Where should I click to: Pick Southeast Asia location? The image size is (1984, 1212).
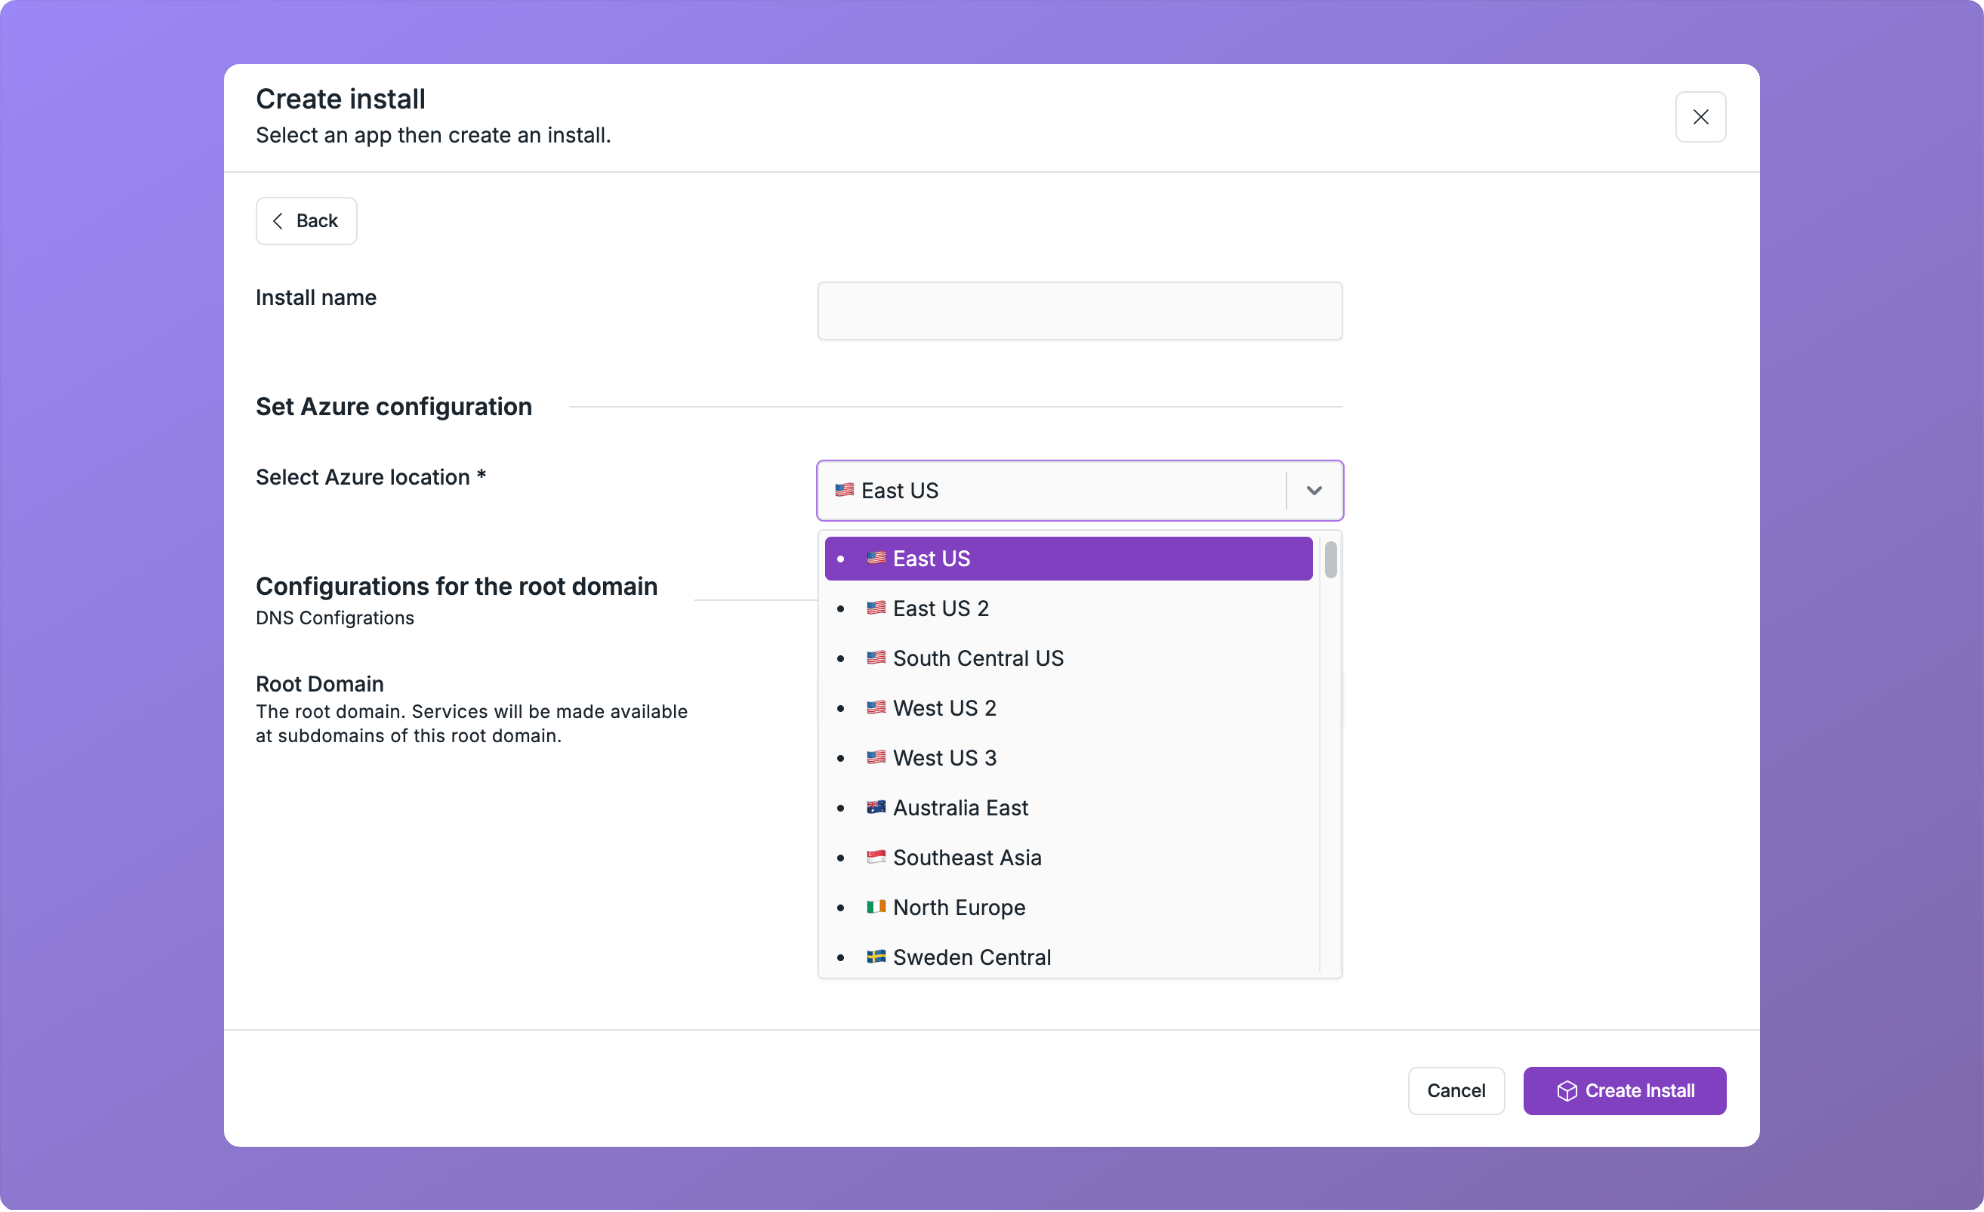pos(1068,859)
